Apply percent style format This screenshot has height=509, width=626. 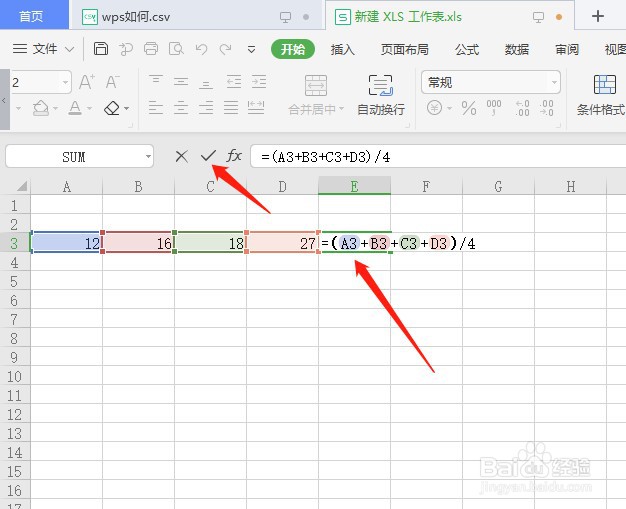point(469,108)
